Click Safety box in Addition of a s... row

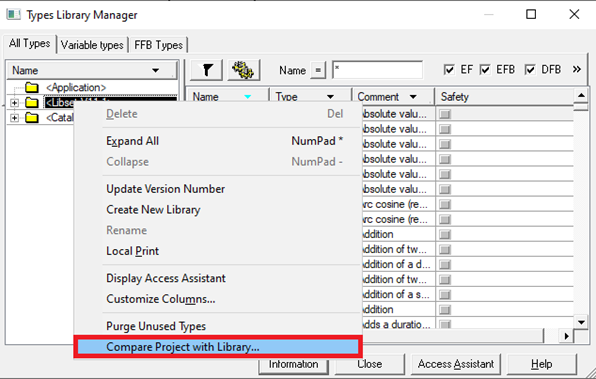(x=445, y=295)
